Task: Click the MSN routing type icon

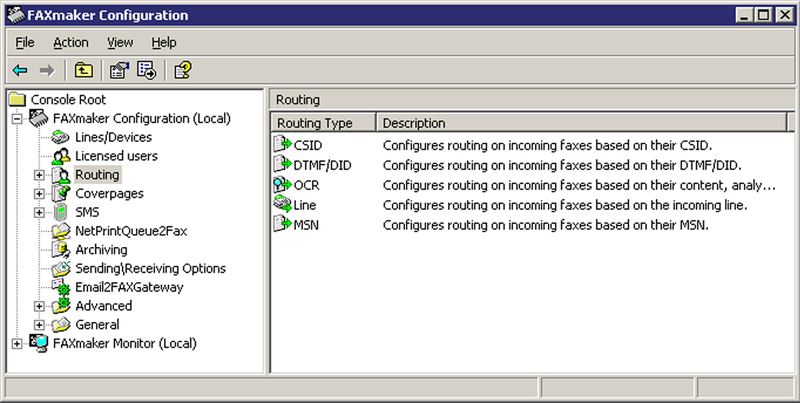Action: click(x=282, y=224)
